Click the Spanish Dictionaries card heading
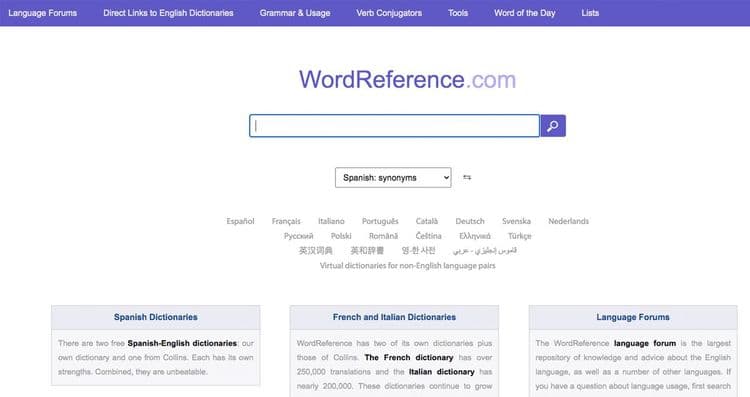Image resolution: width=750 pixels, height=397 pixels. [x=155, y=317]
